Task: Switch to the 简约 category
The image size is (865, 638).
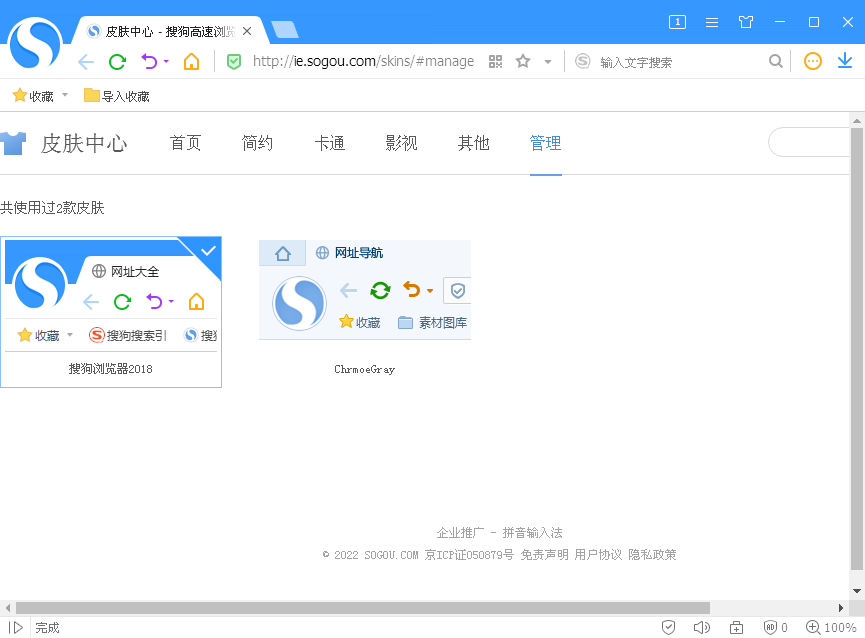Action: click(257, 143)
